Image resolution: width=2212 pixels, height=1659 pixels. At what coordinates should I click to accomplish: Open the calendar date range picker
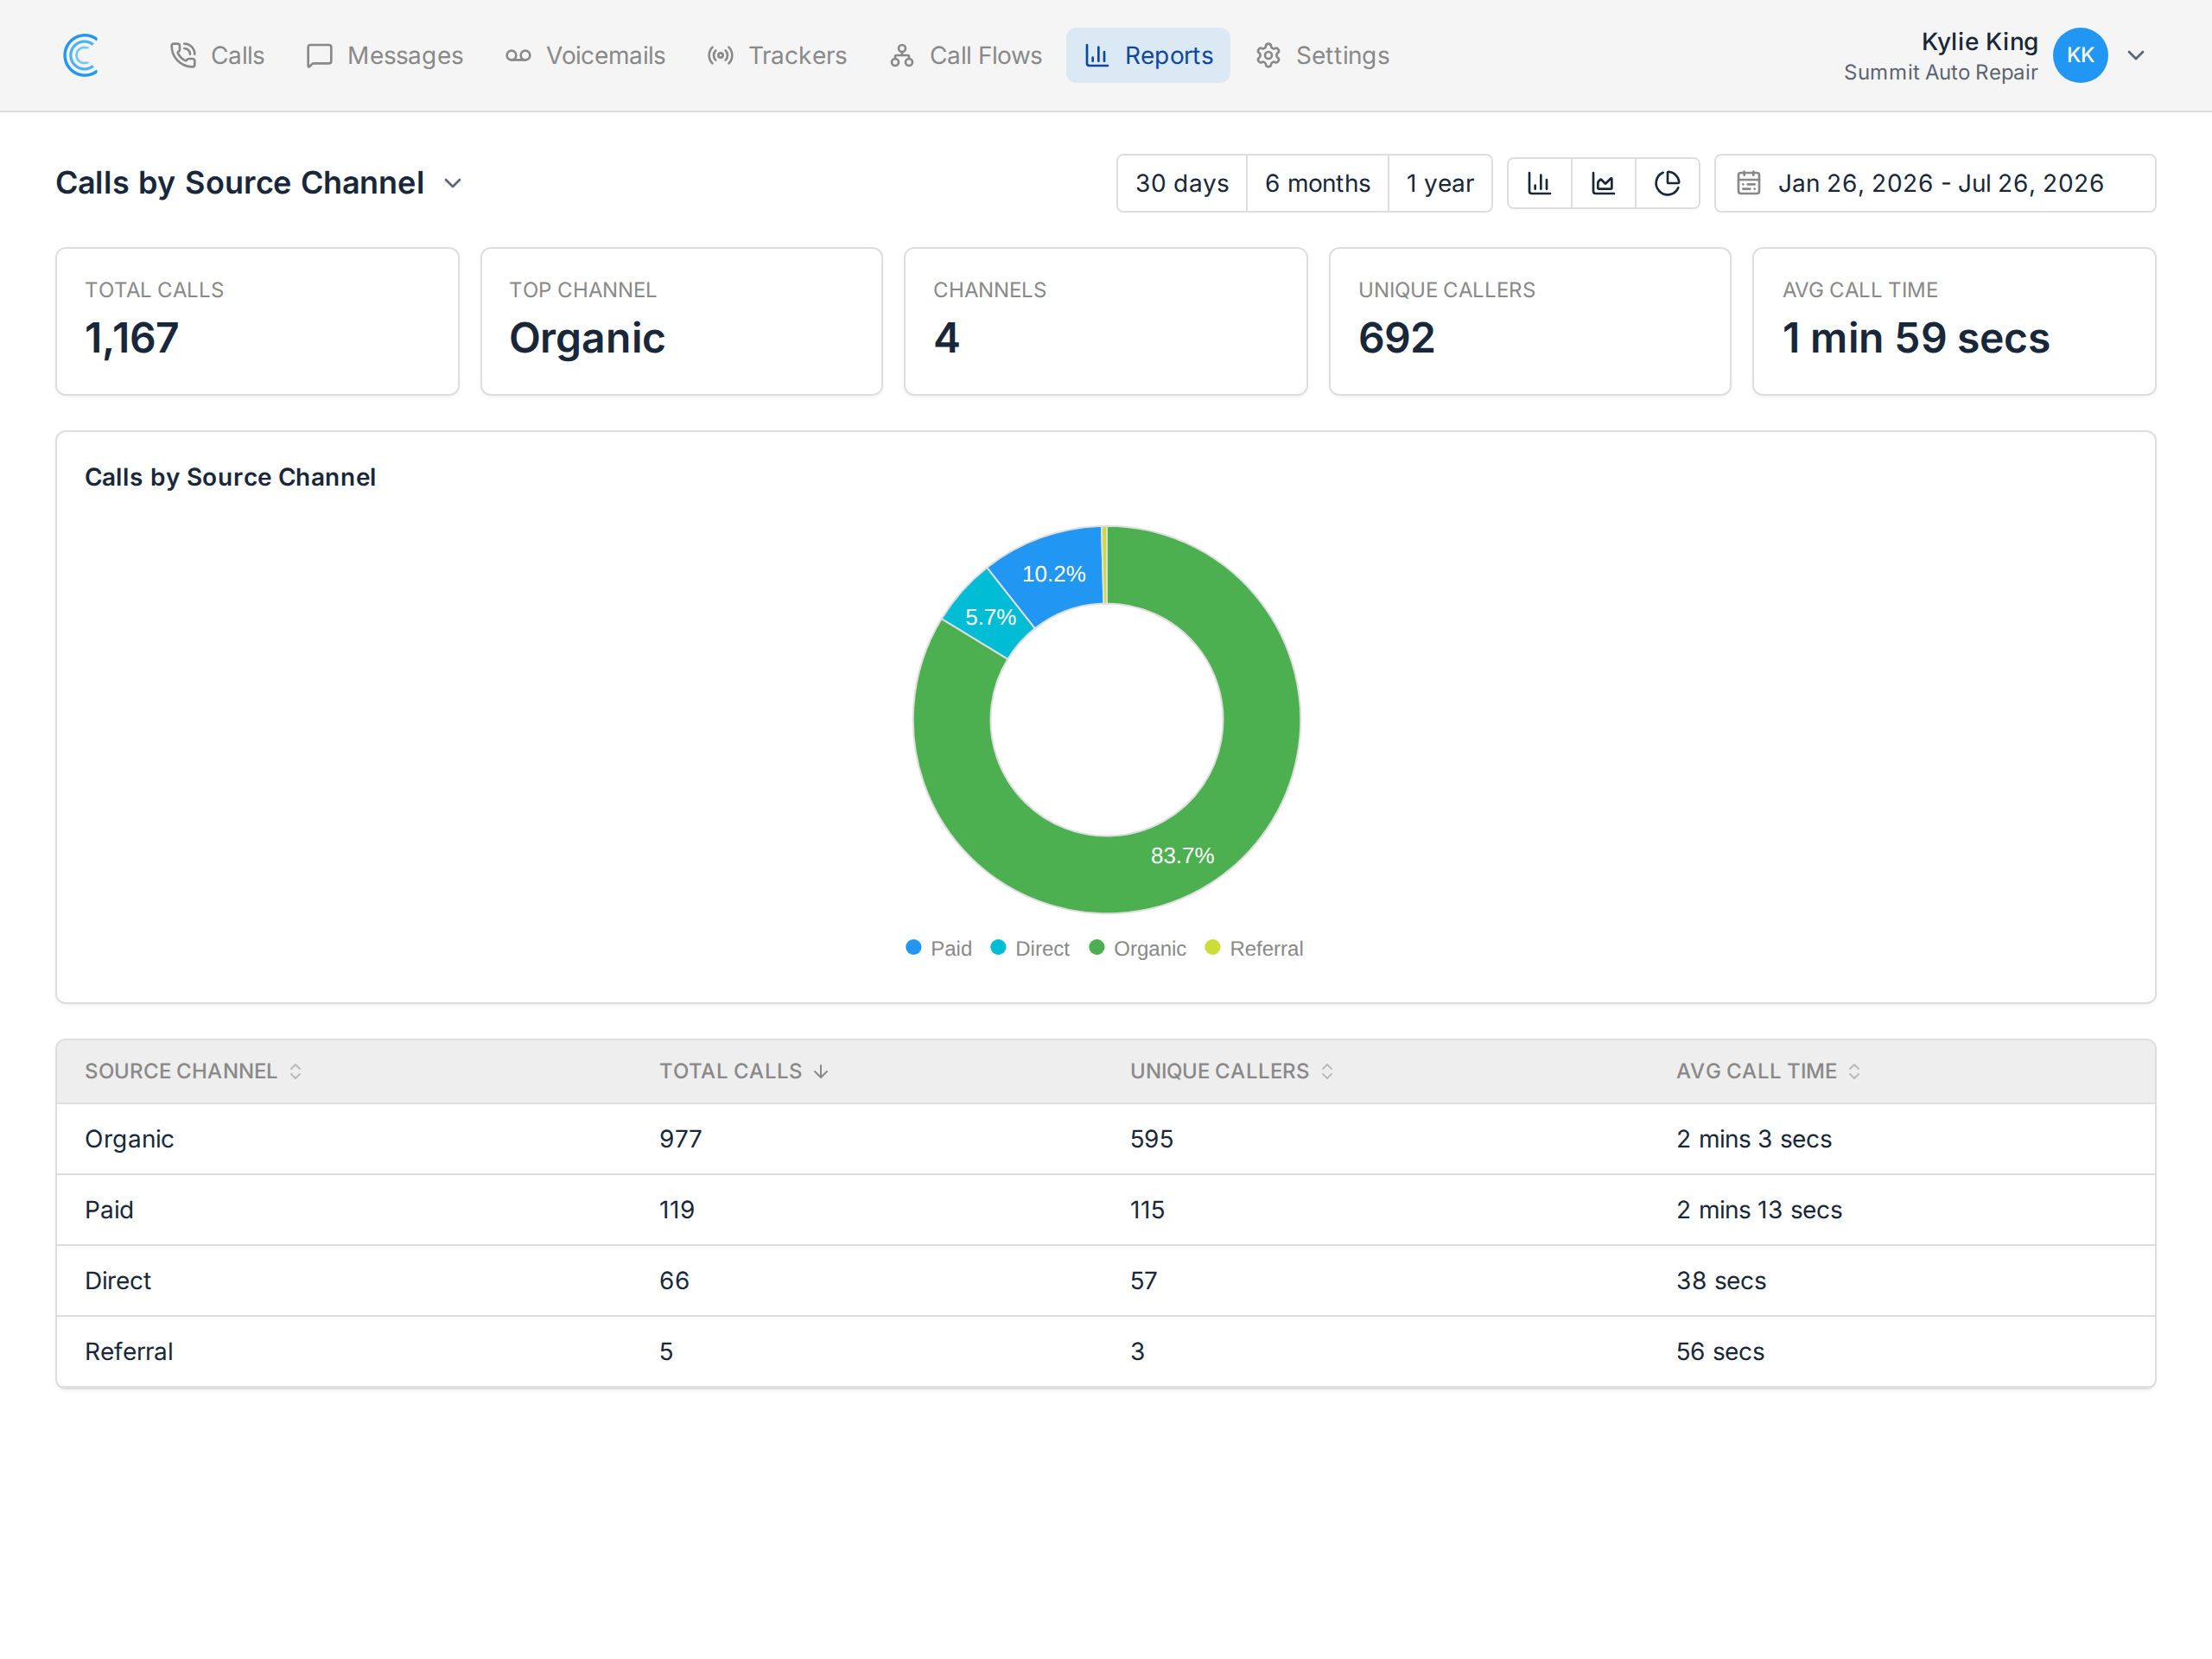point(1934,183)
